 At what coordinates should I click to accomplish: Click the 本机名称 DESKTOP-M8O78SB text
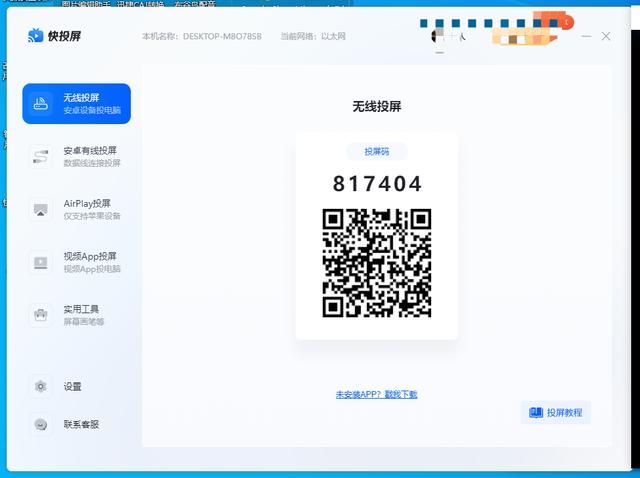tap(202, 36)
